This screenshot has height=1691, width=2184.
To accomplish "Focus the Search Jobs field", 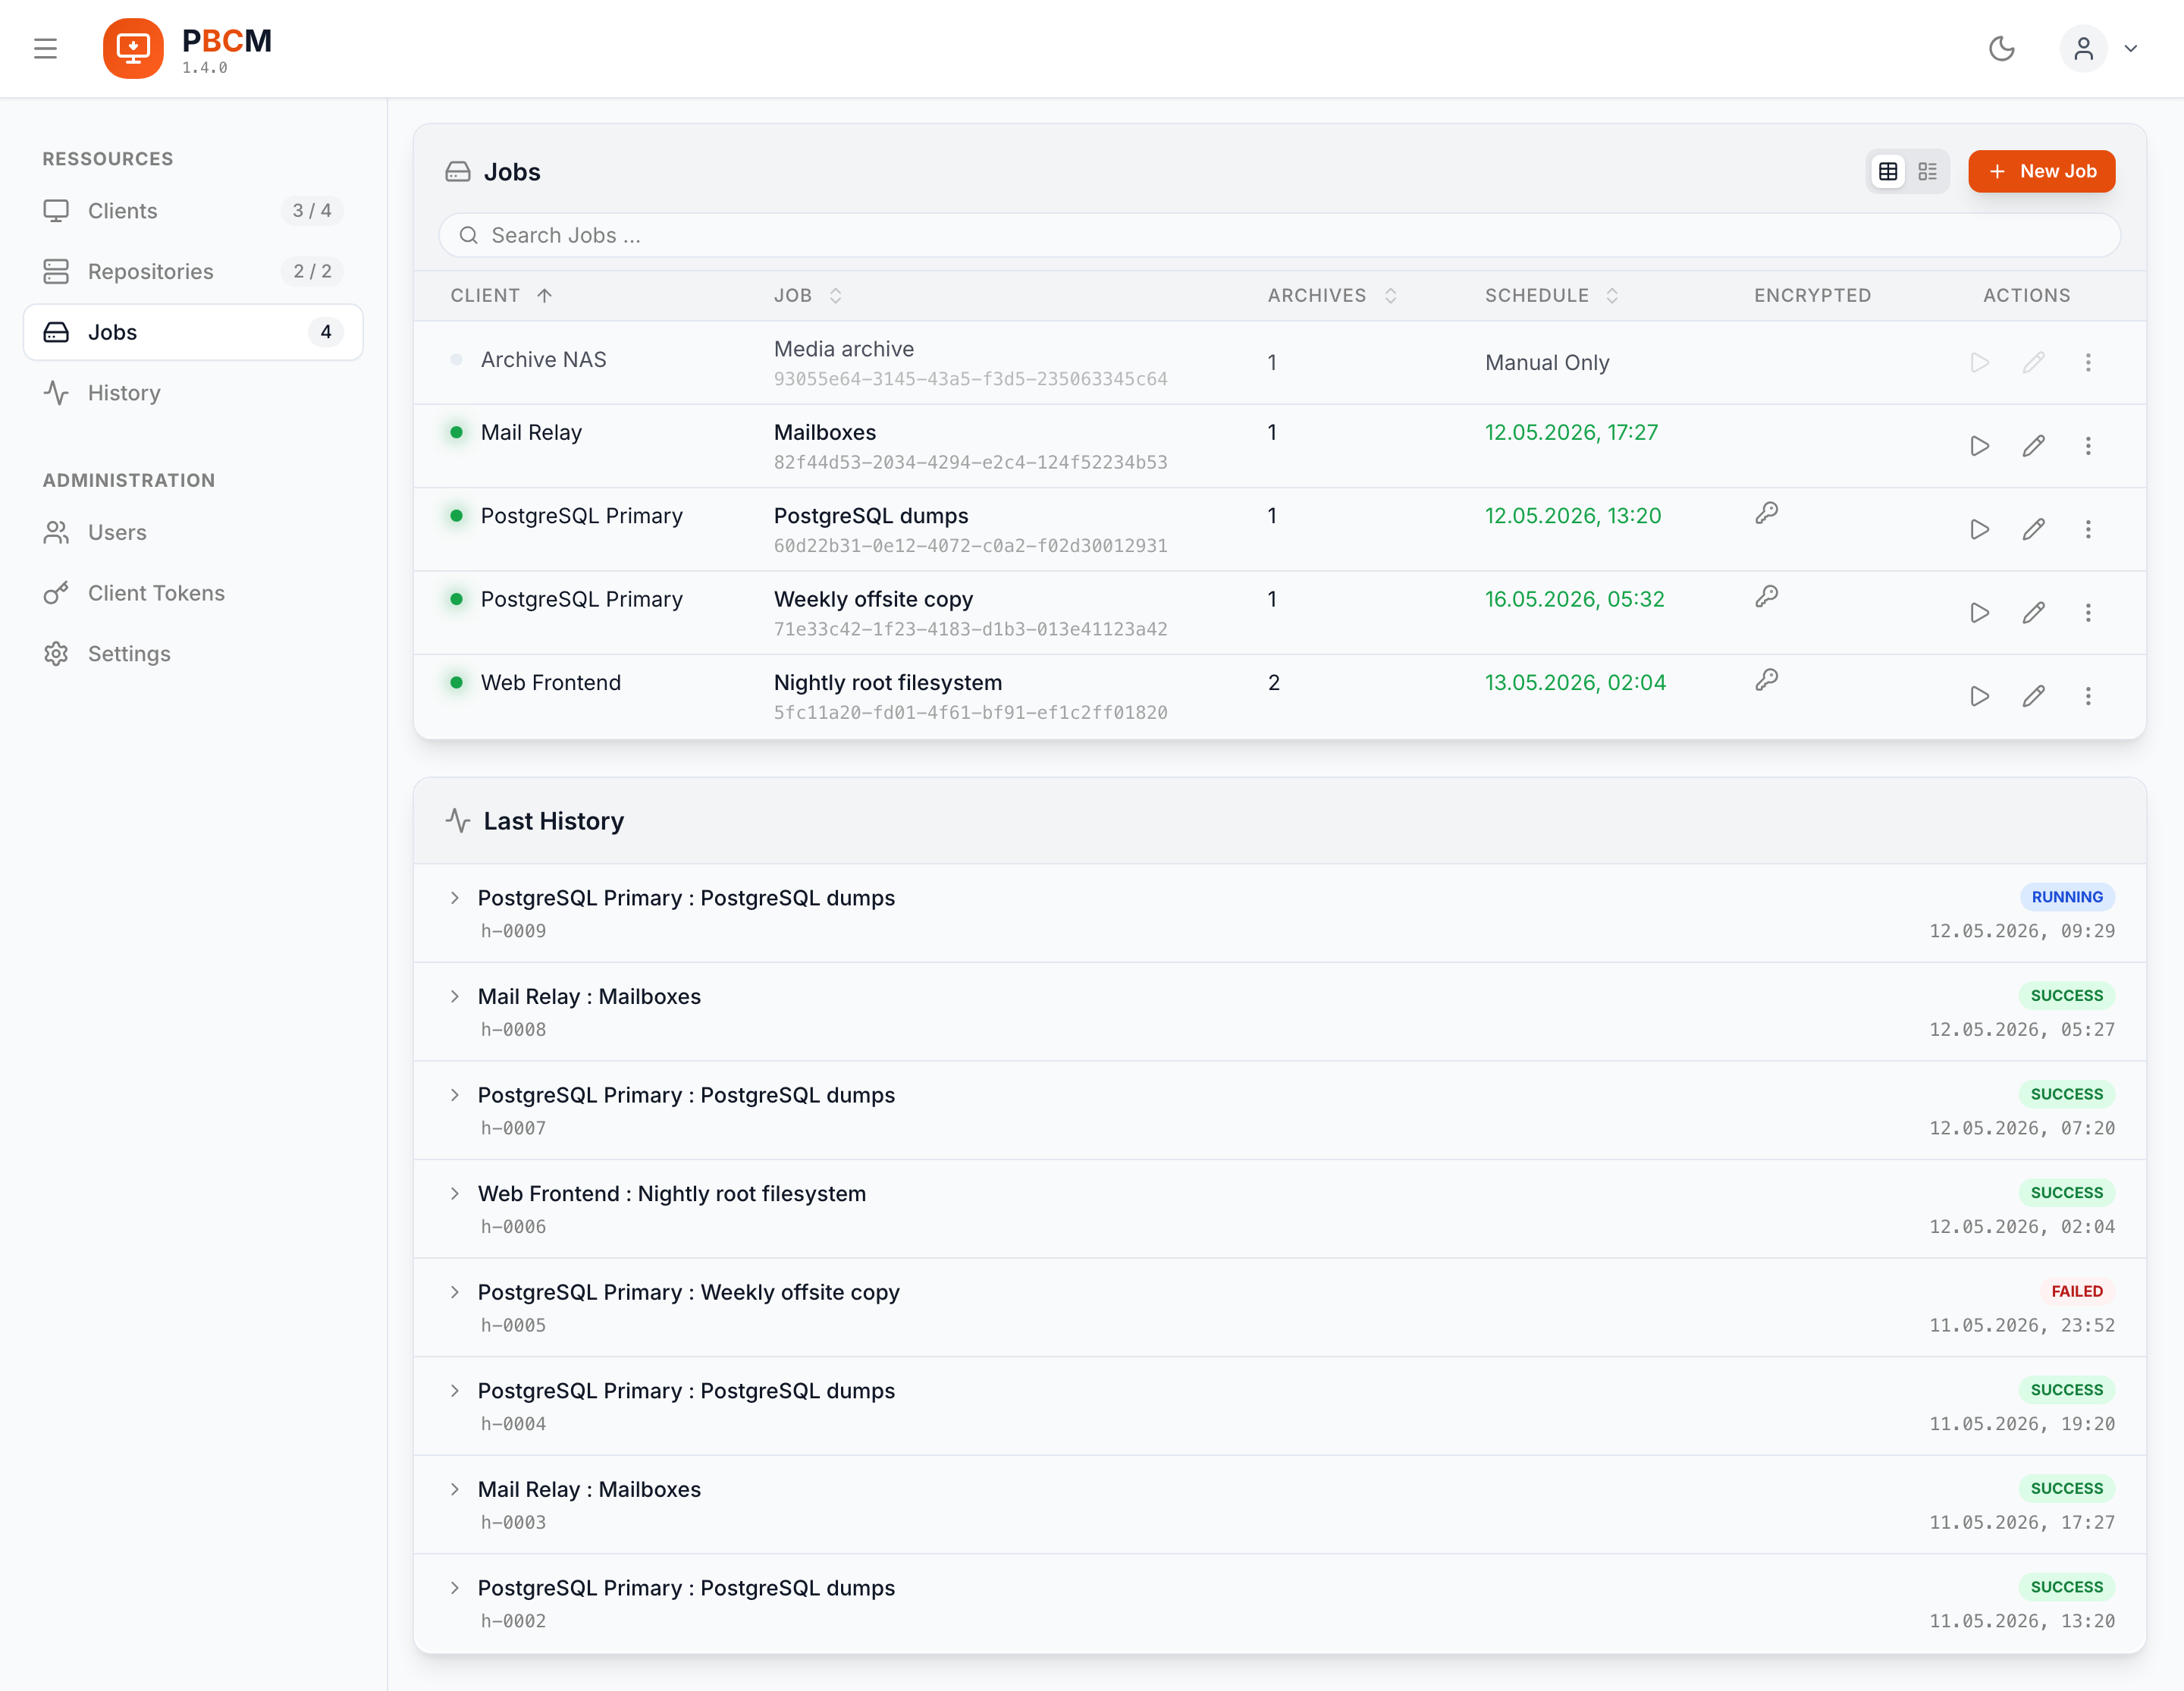I will pyautogui.click(x=1279, y=235).
